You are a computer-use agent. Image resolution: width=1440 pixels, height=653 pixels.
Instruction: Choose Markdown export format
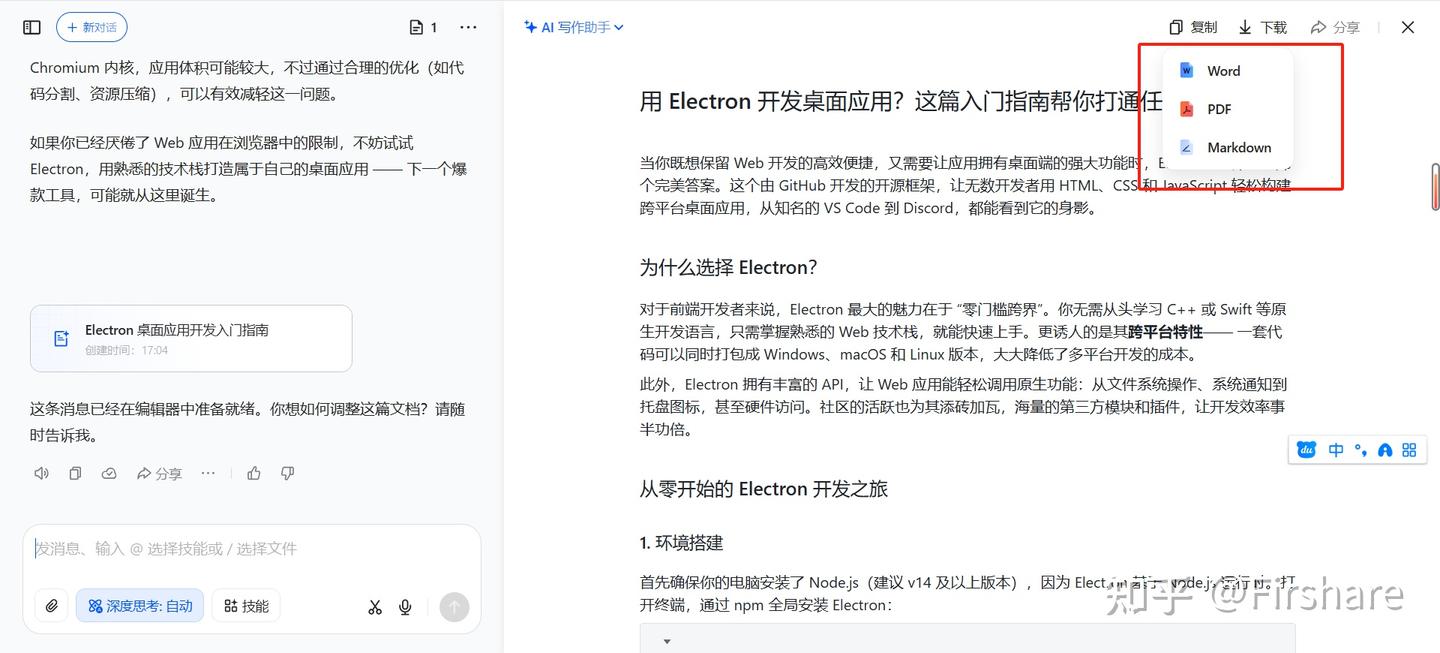tap(1228, 147)
